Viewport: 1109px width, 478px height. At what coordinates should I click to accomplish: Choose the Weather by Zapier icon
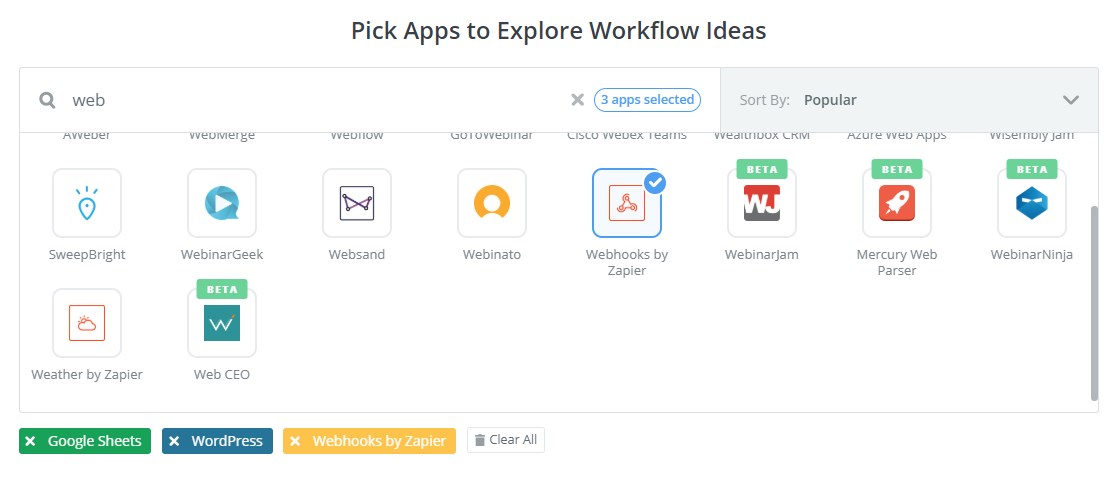point(87,323)
